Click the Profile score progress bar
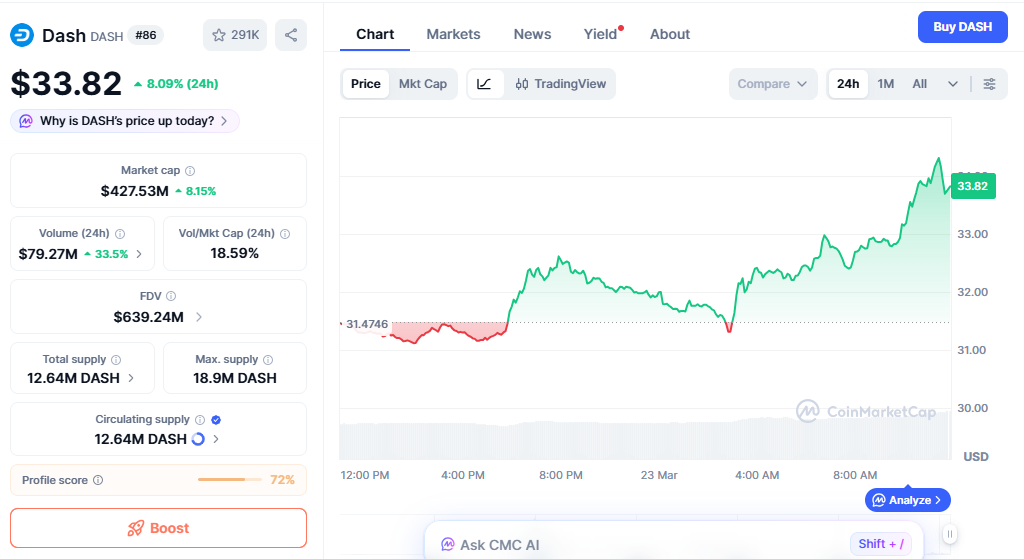Screen dimensions: 1024x559 pos(230,480)
